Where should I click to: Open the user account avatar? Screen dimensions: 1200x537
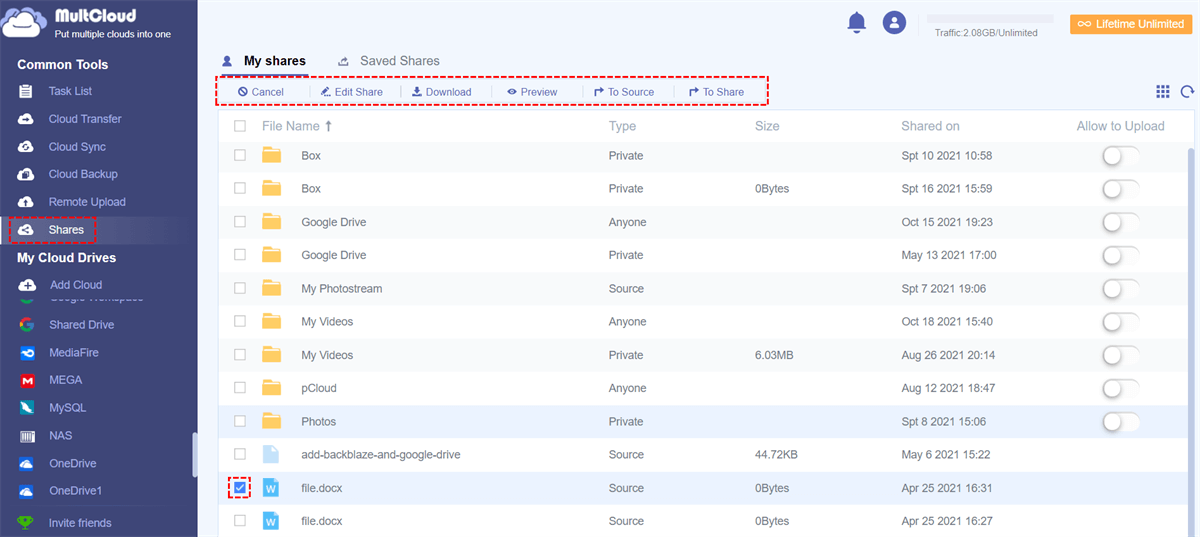click(x=894, y=23)
